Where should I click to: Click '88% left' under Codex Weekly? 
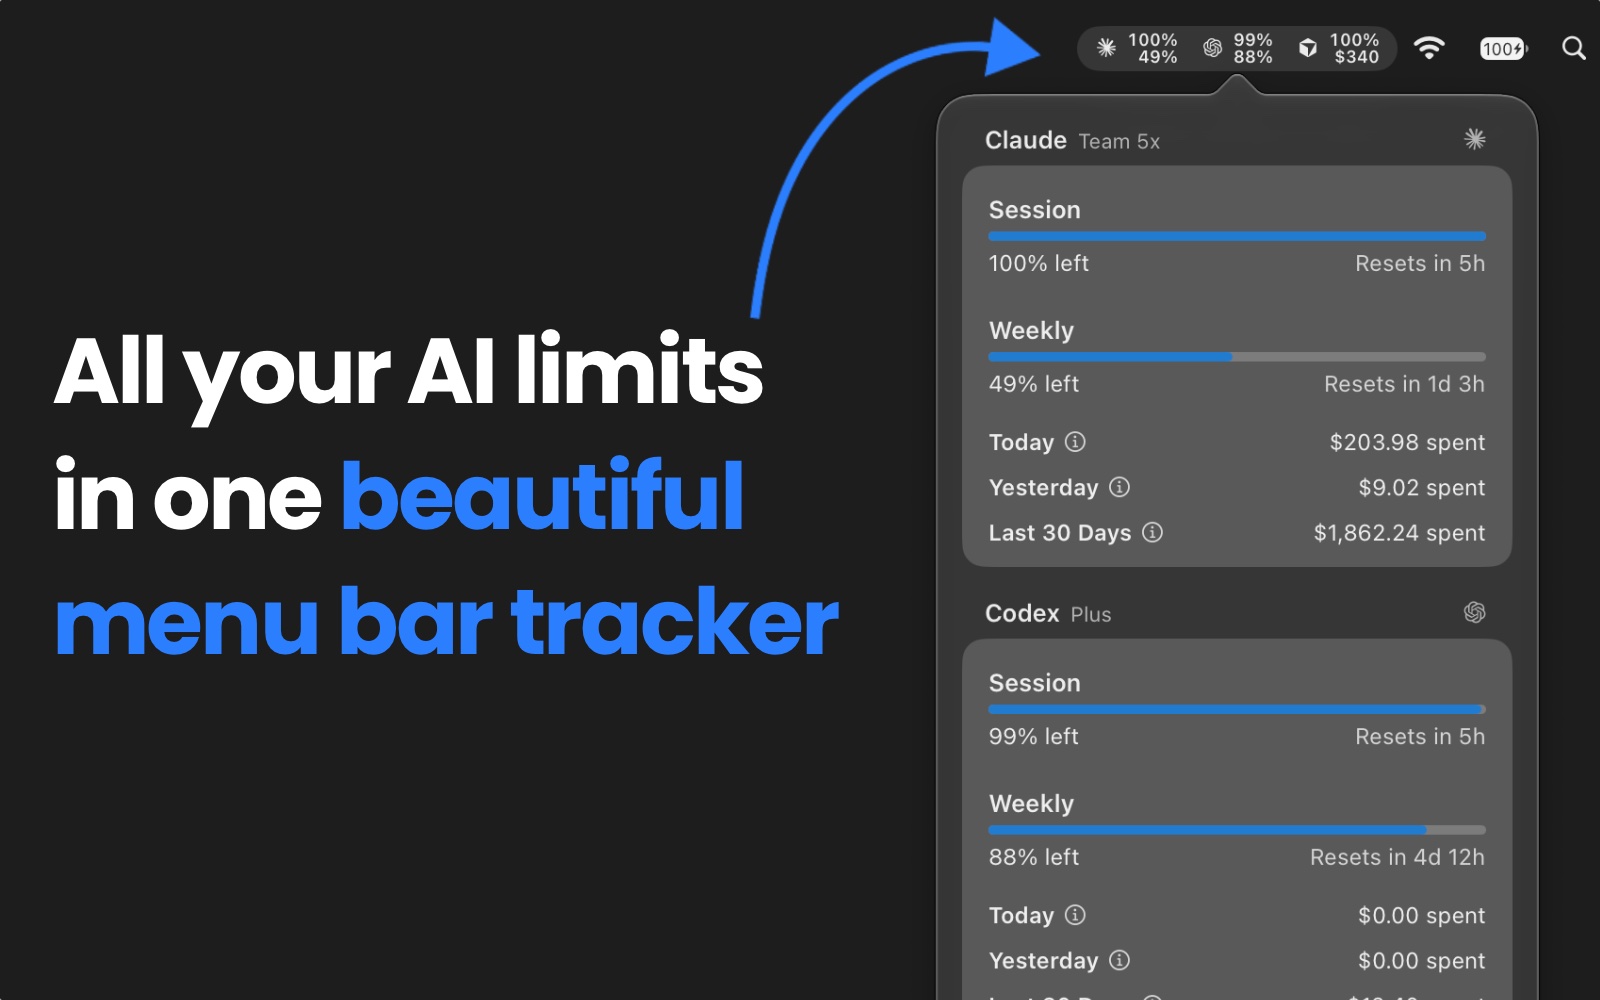tap(1034, 857)
